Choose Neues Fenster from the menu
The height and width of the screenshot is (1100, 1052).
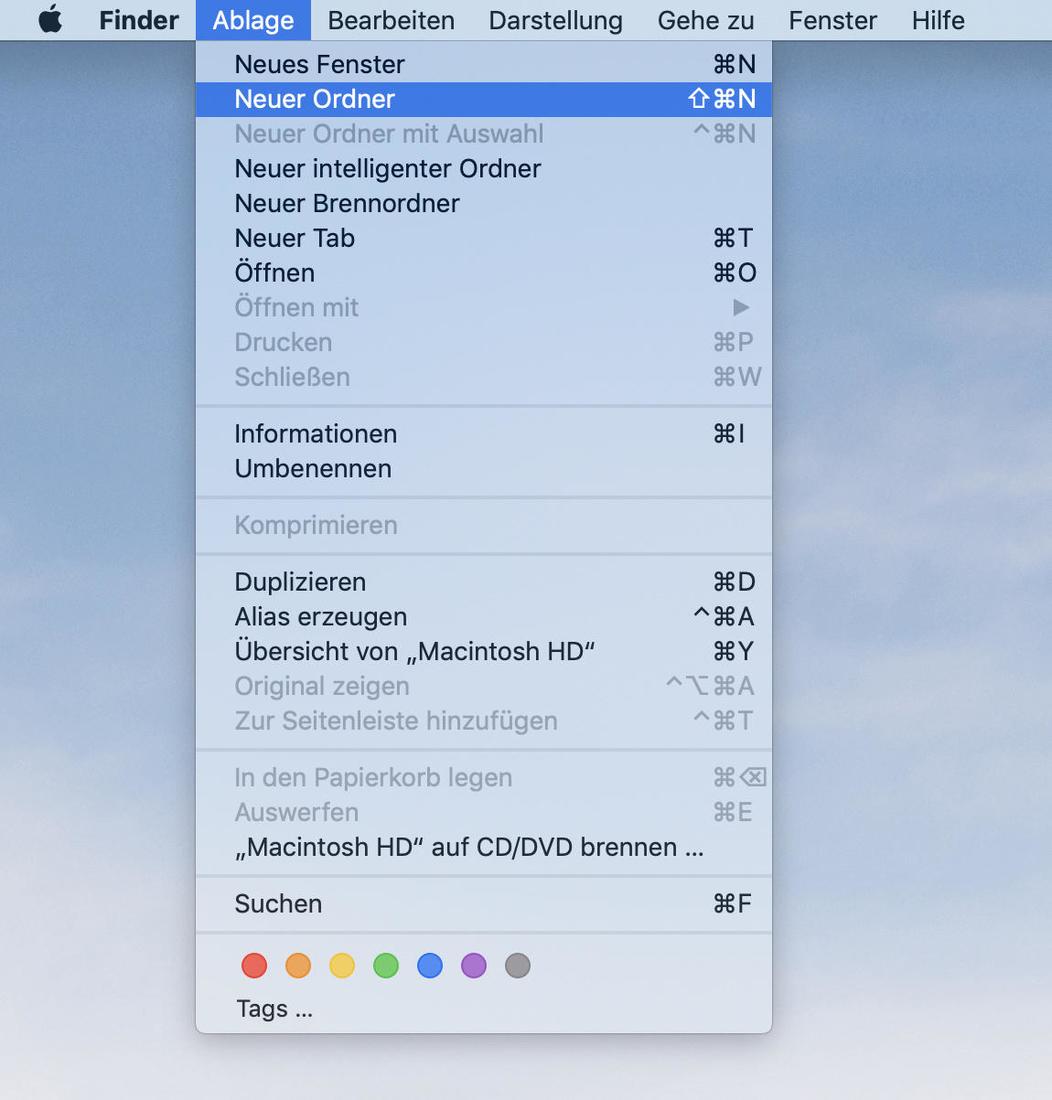click(x=484, y=65)
